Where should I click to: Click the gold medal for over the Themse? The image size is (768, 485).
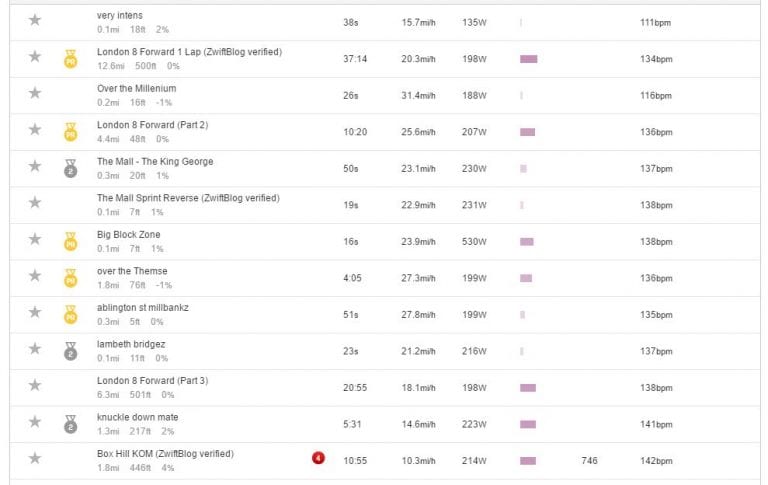(71, 278)
